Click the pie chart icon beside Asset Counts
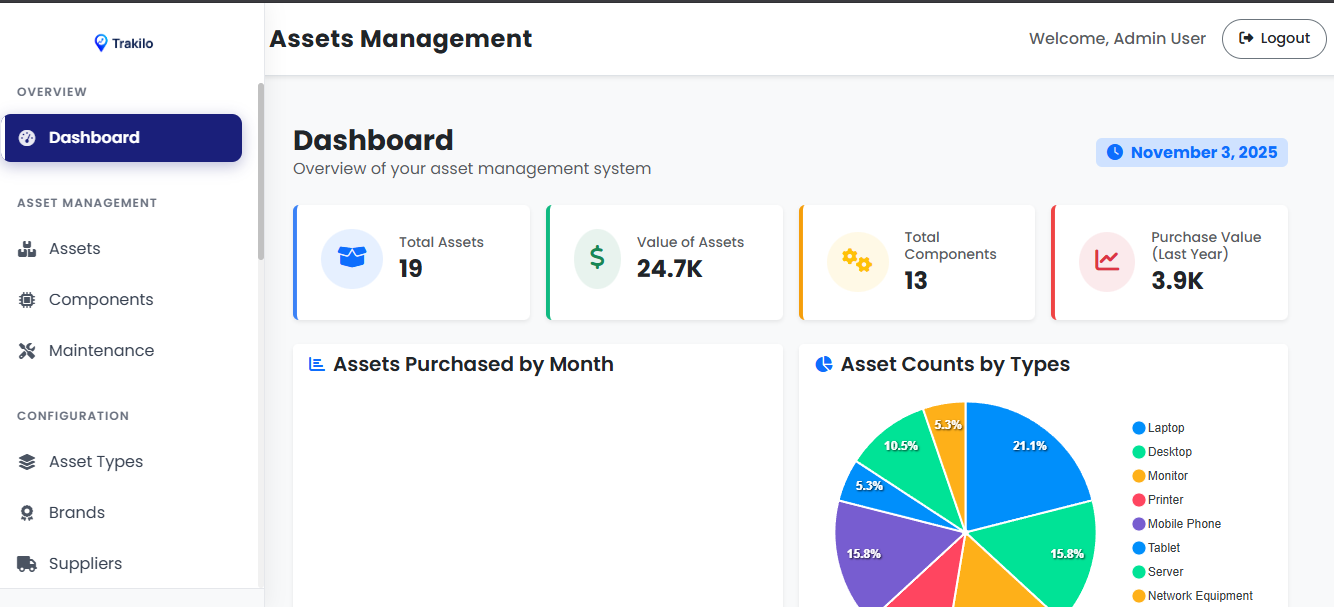 point(822,364)
